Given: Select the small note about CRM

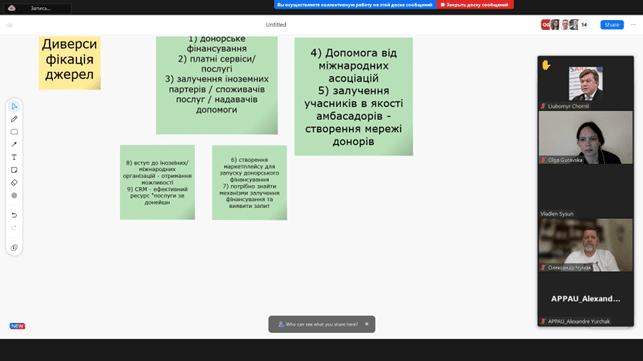Looking at the screenshot, I should [157, 182].
